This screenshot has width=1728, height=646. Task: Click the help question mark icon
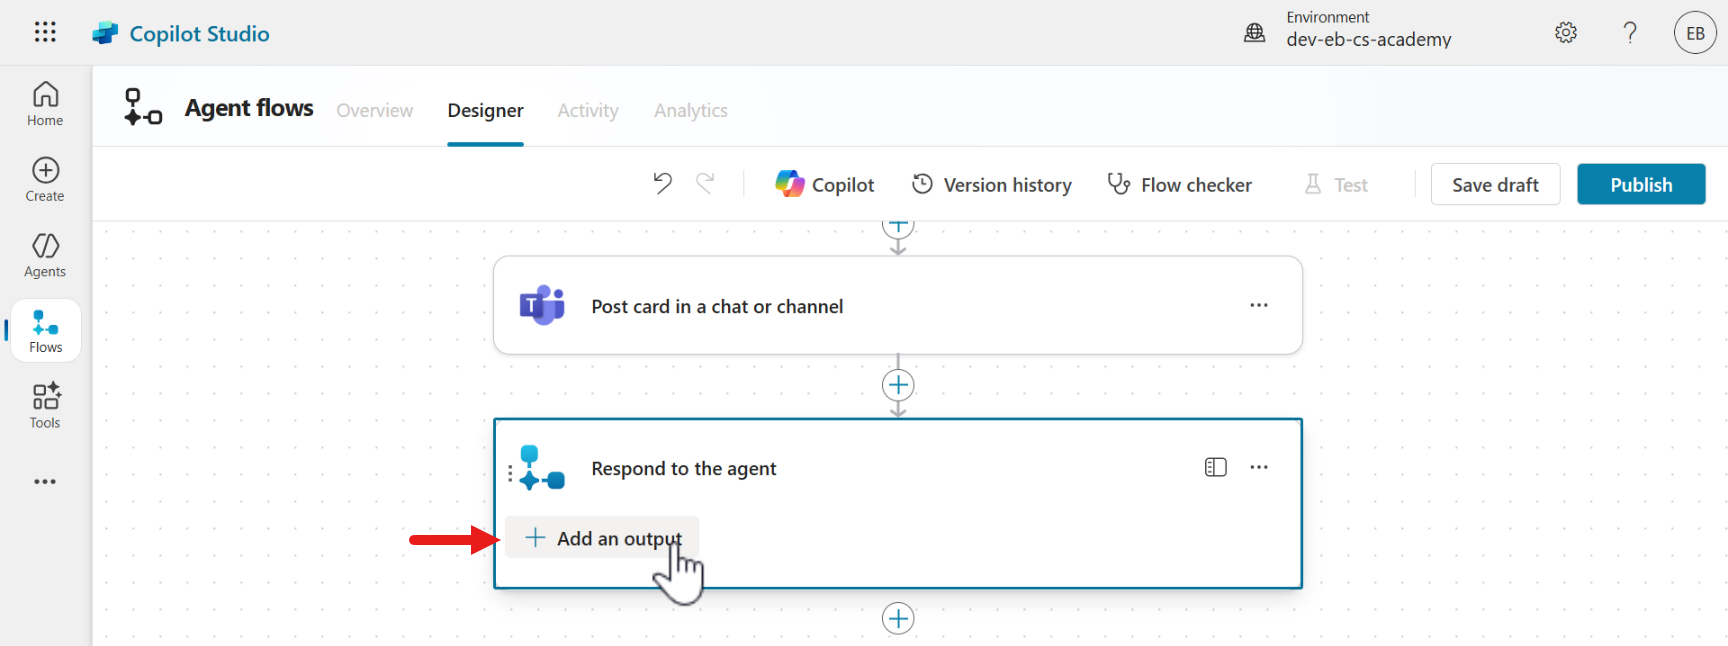tap(1630, 33)
